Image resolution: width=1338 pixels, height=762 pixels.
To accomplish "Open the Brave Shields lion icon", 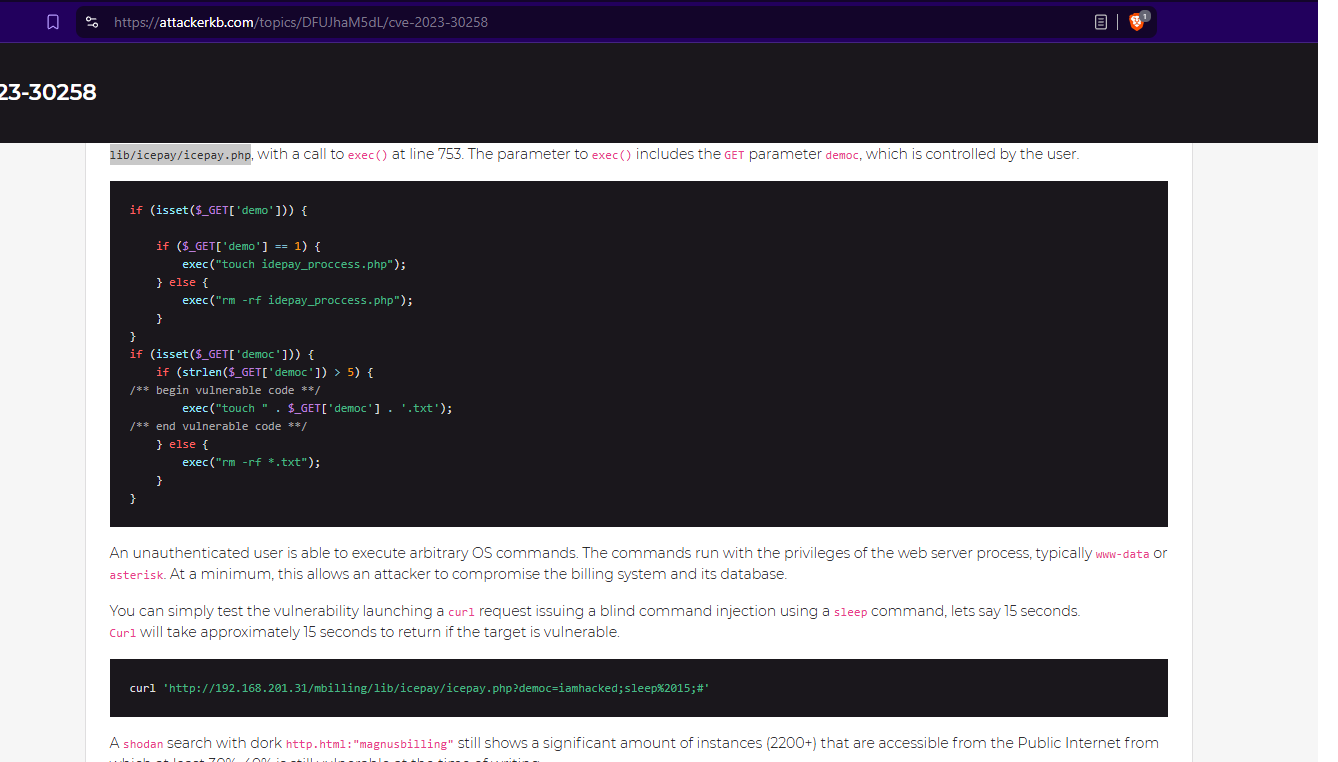I will tap(1136, 22).
